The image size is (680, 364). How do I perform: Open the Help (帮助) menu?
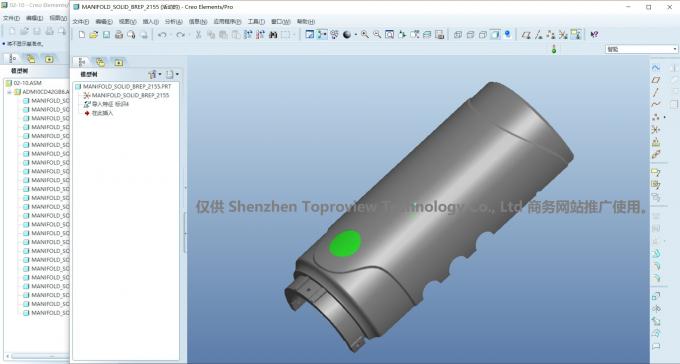pyautogui.click(x=306, y=22)
